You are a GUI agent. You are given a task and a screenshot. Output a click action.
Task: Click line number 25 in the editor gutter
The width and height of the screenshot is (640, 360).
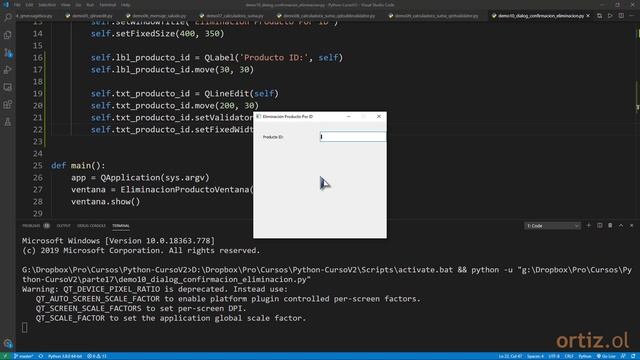[x=38, y=165]
